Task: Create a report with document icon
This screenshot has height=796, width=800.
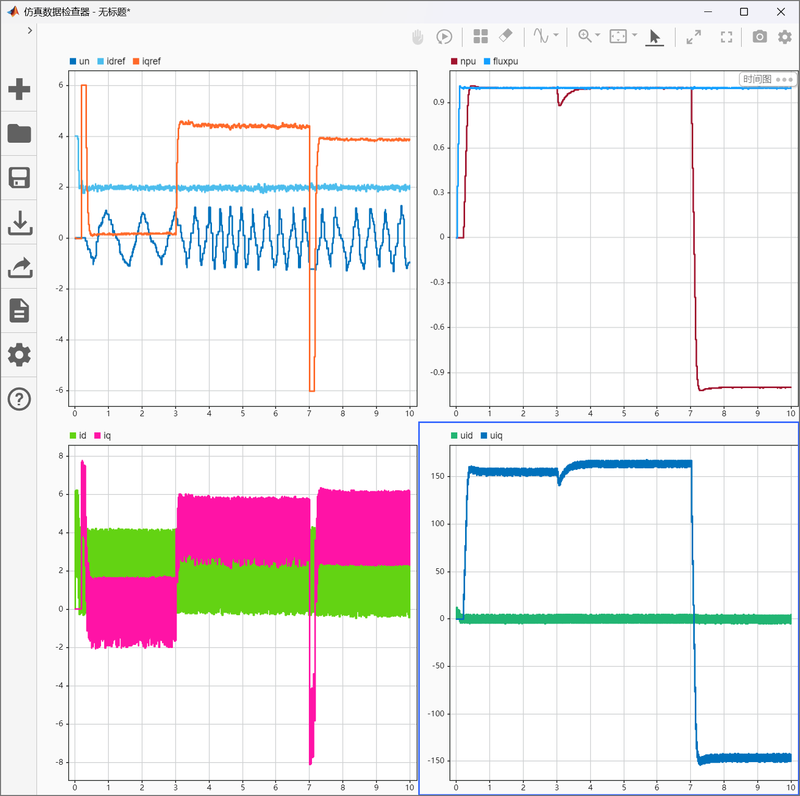Action: coord(19,311)
